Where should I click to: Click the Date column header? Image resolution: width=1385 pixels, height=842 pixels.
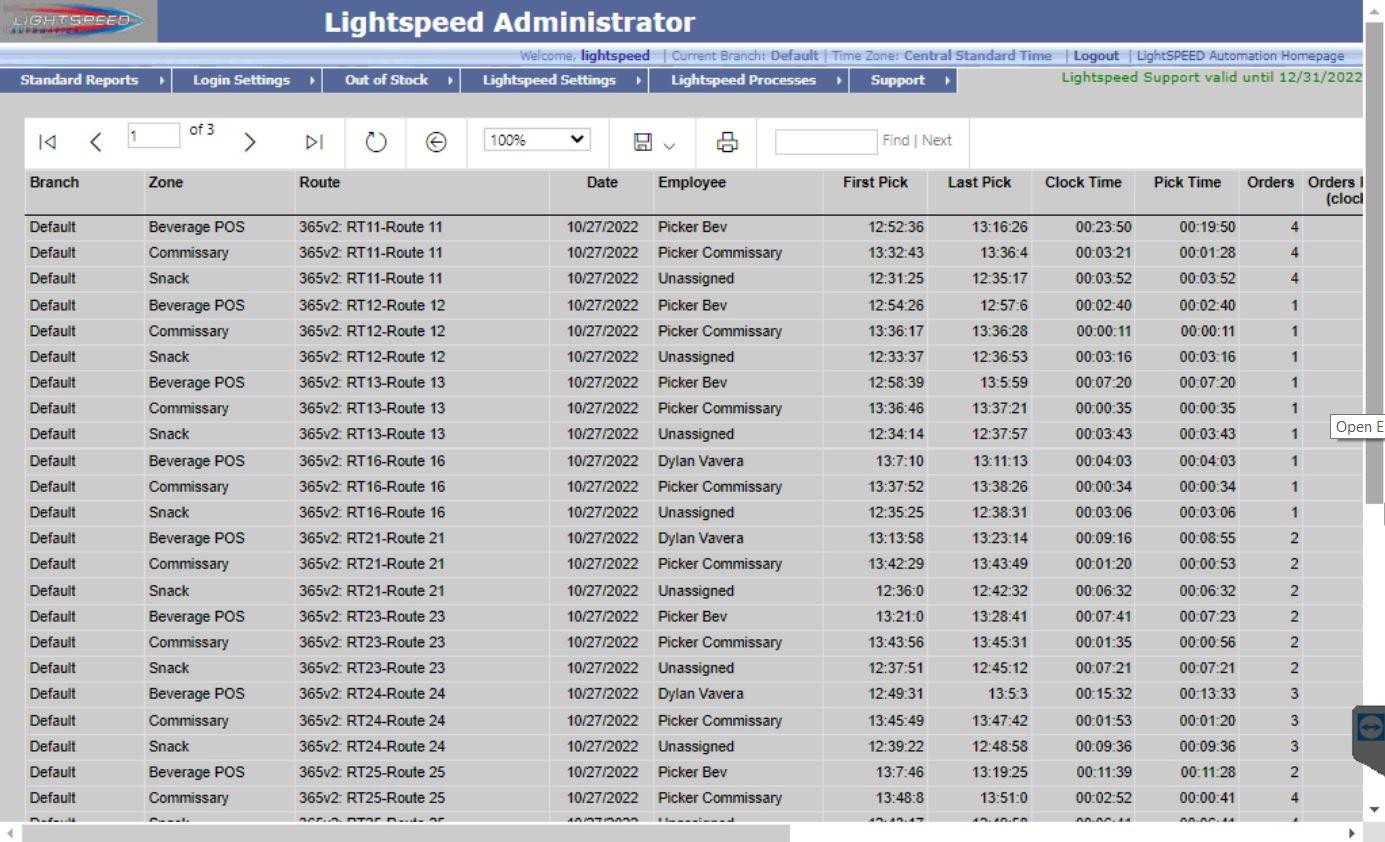click(x=602, y=183)
